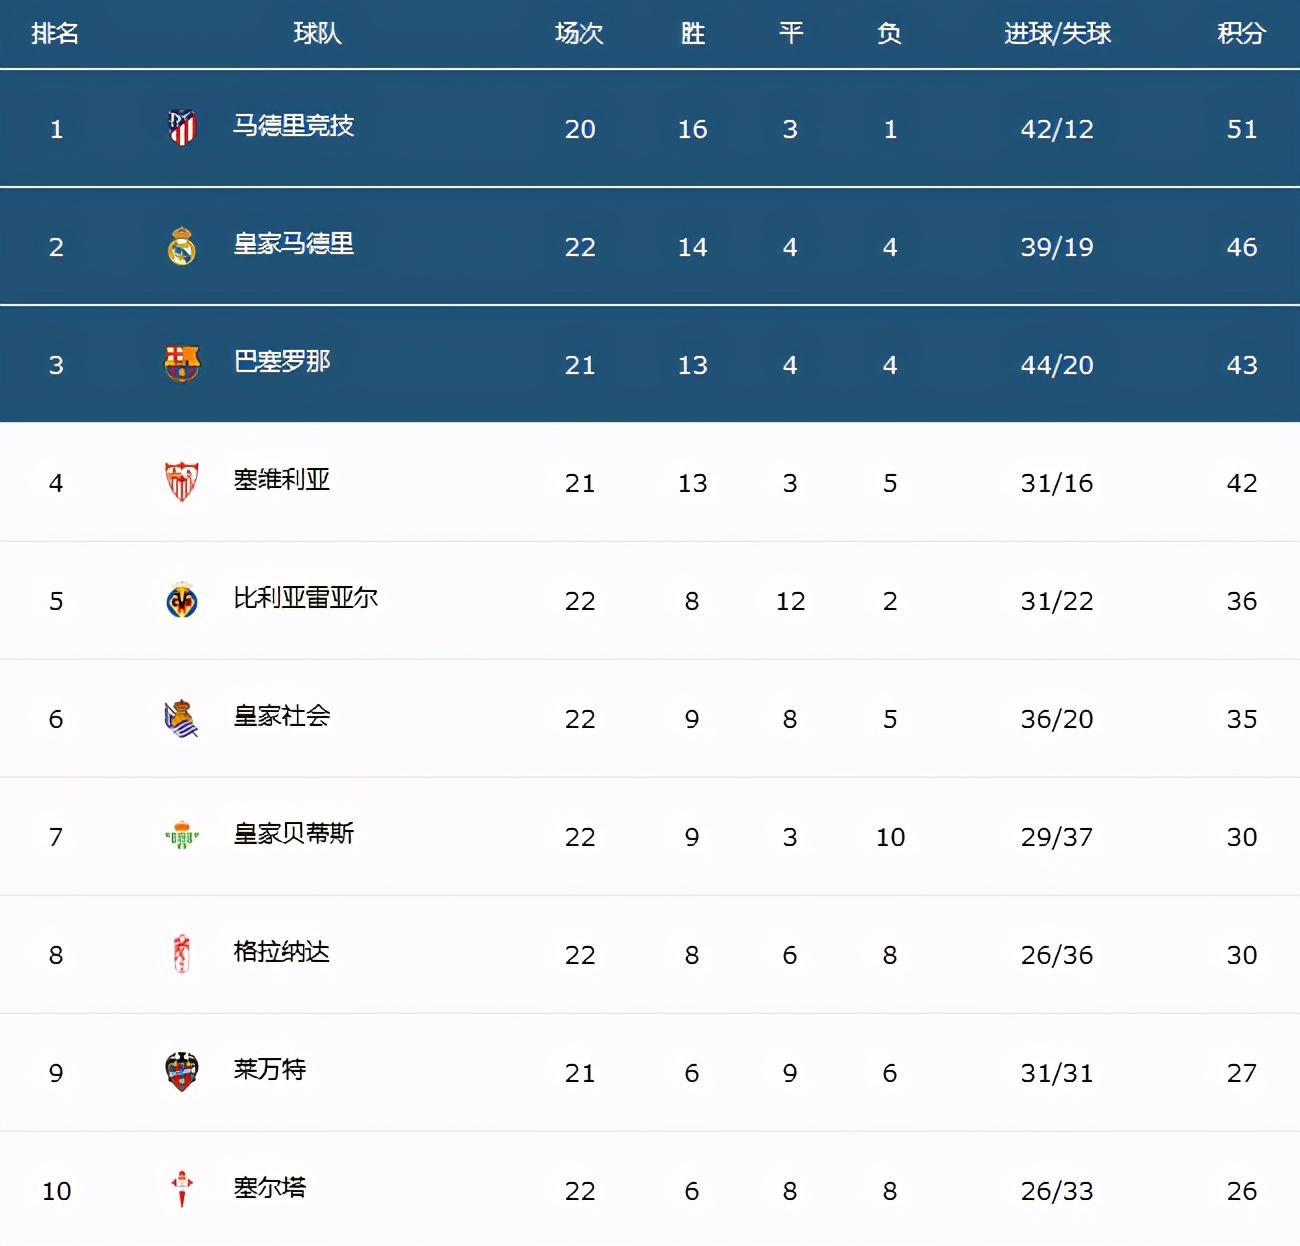The image size is (1300, 1246).
Task: Click the Atlético Madrid club crest
Action: 182,128
